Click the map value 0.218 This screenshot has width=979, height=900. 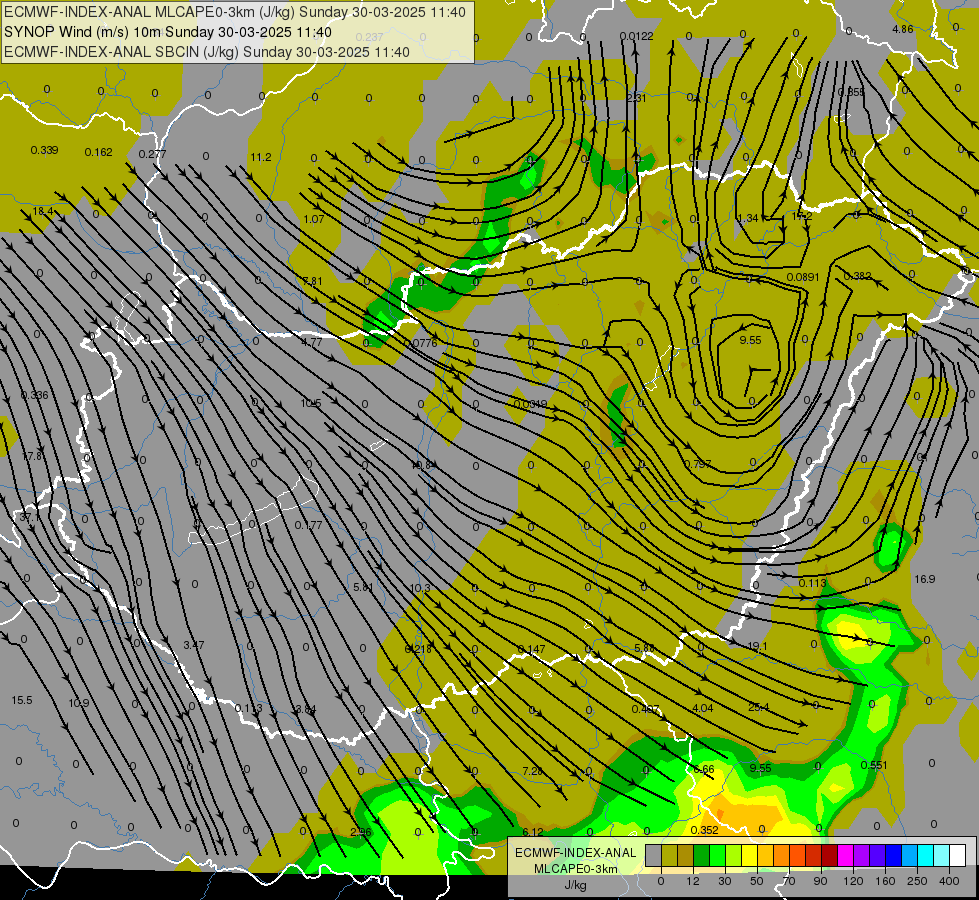click(x=418, y=649)
